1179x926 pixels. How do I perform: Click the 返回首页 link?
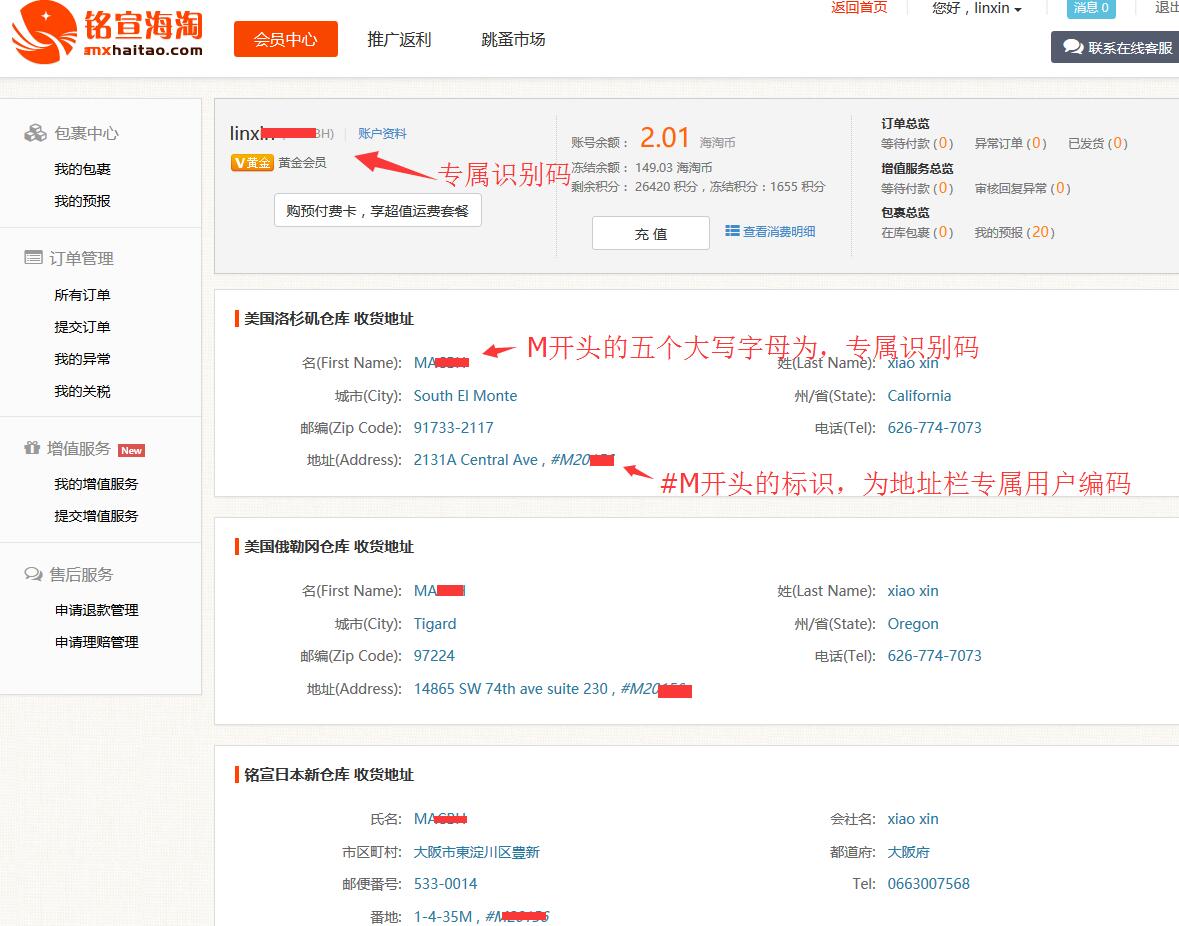click(858, 7)
